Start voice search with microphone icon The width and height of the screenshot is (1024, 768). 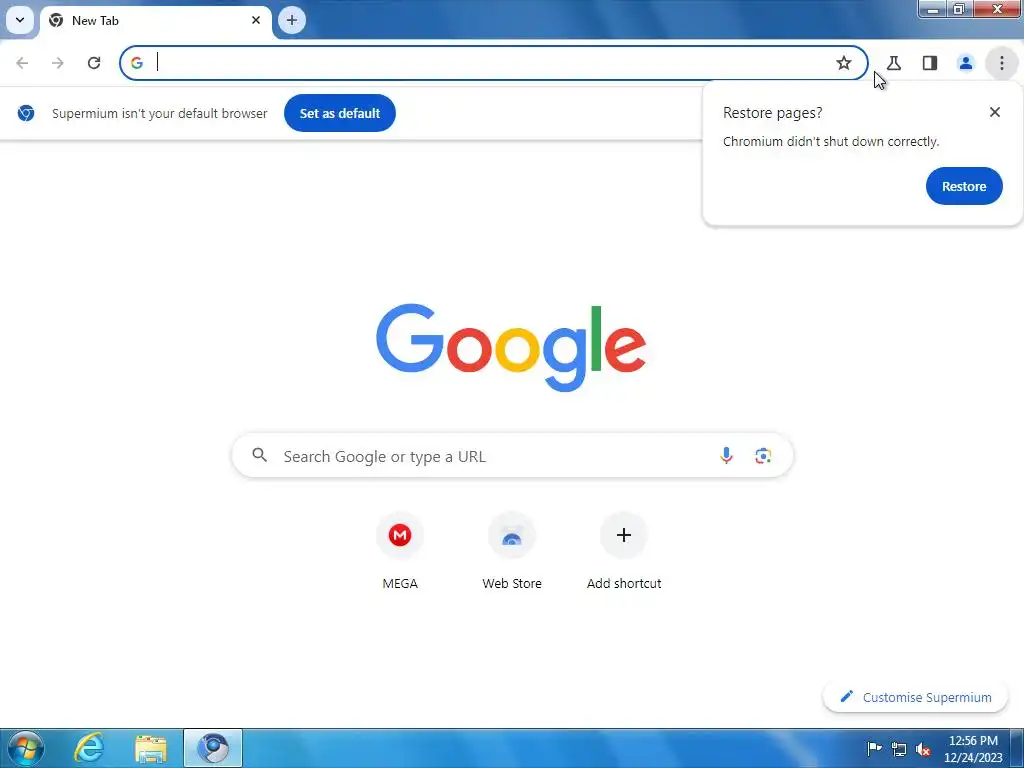click(726, 455)
